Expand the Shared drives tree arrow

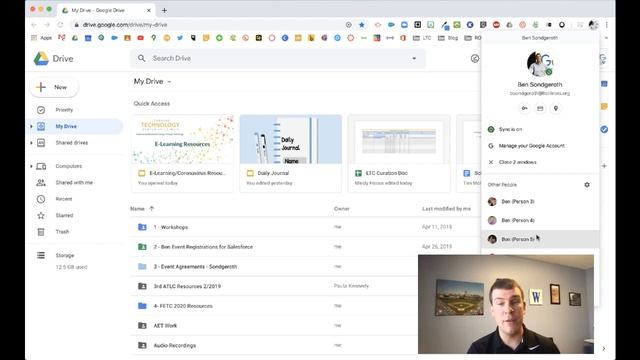tap(31, 143)
